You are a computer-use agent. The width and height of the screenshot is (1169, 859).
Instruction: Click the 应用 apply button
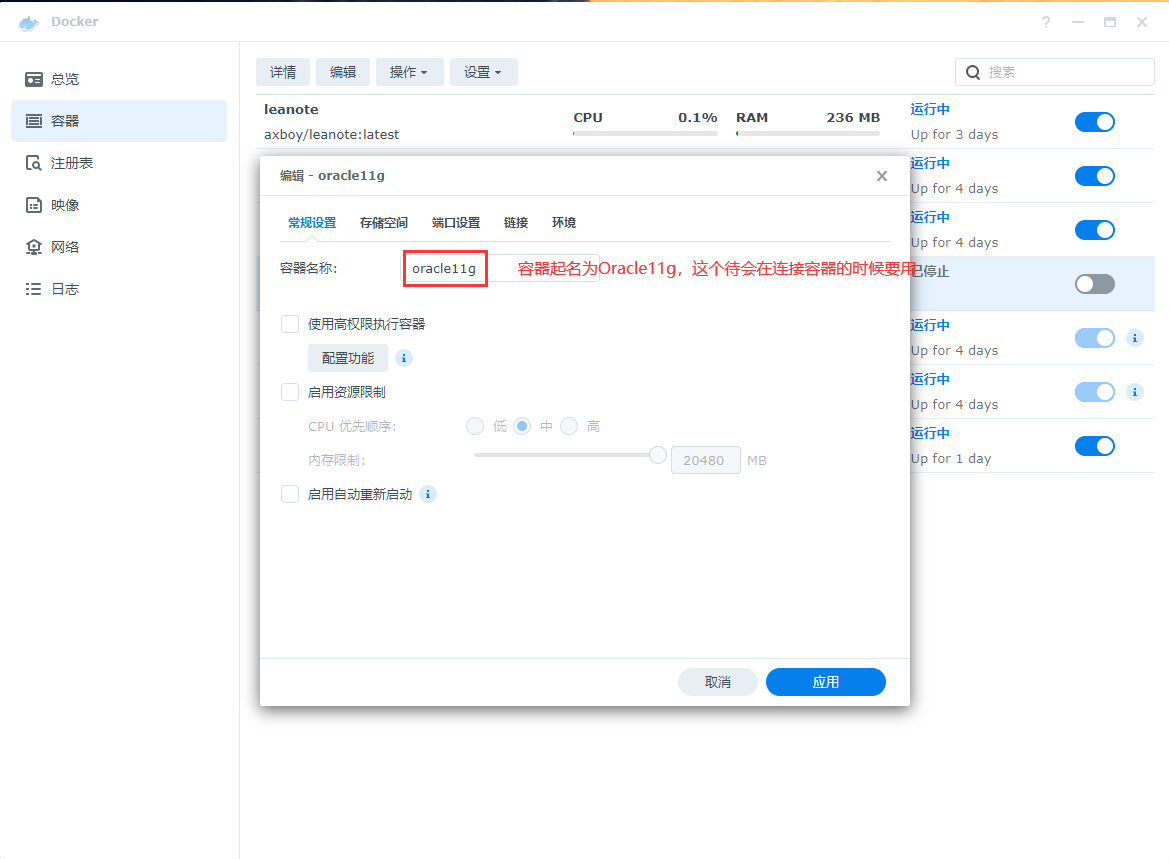coord(825,682)
